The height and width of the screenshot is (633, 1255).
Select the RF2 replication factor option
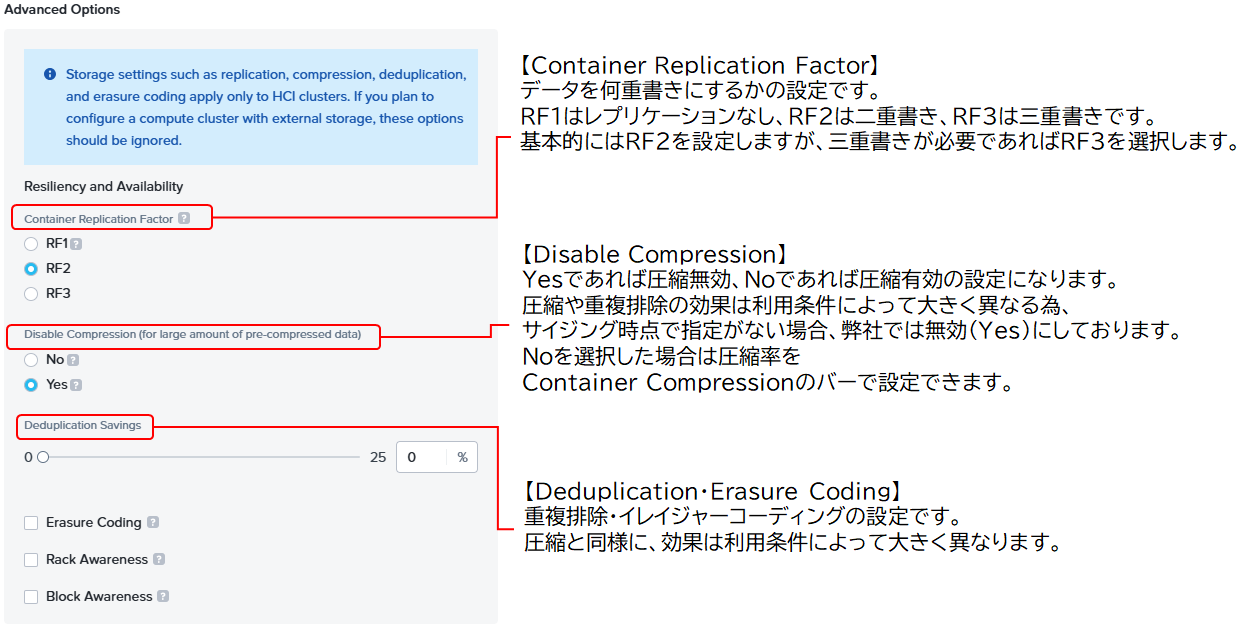[31, 269]
